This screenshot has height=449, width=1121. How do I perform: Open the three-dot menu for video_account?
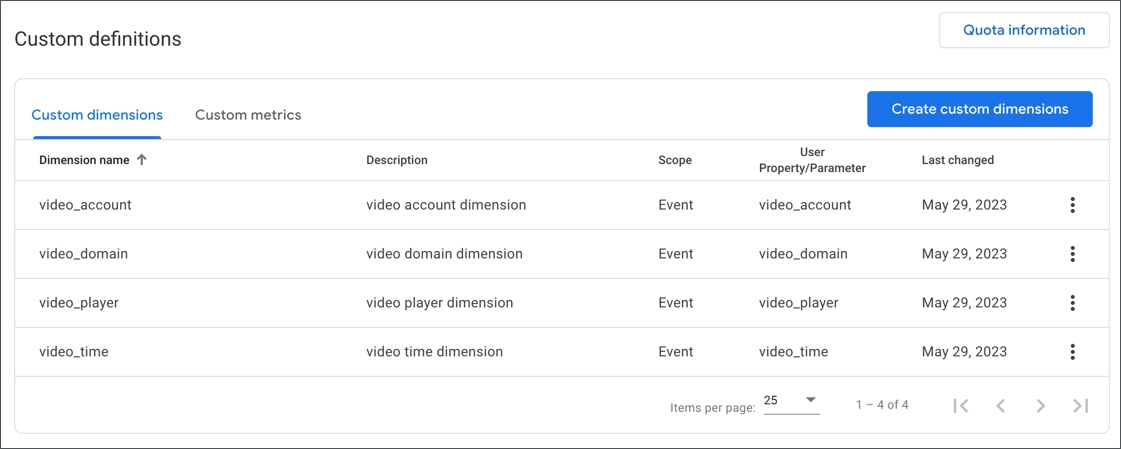pyautogui.click(x=1072, y=205)
